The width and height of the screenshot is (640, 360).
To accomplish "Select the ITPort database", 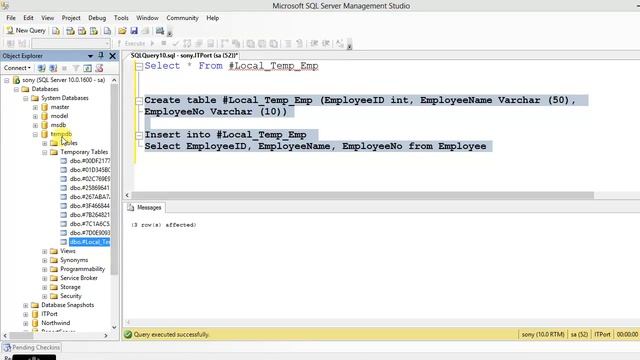I will pyautogui.click(x=49, y=314).
